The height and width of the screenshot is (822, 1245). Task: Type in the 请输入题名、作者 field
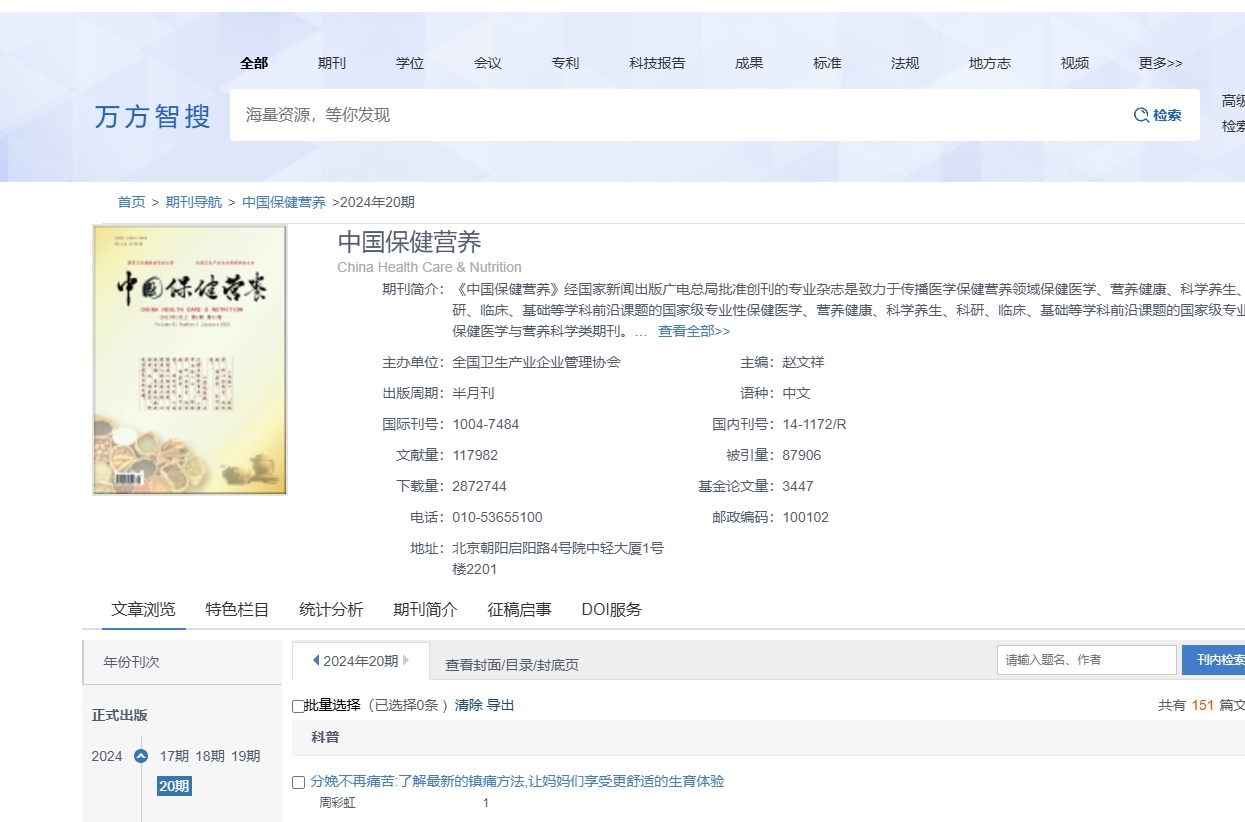click(1086, 660)
